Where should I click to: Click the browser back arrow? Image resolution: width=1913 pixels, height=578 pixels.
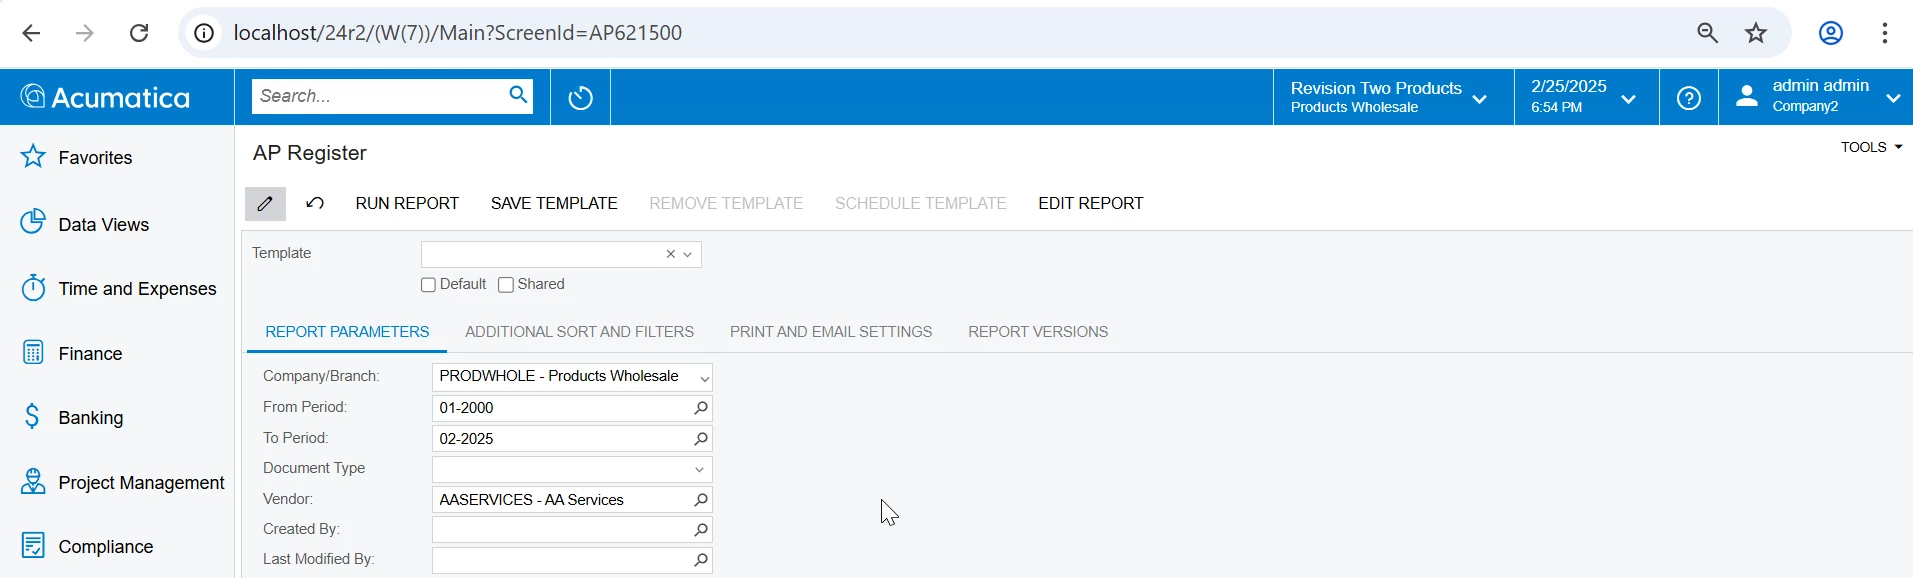point(31,33)
